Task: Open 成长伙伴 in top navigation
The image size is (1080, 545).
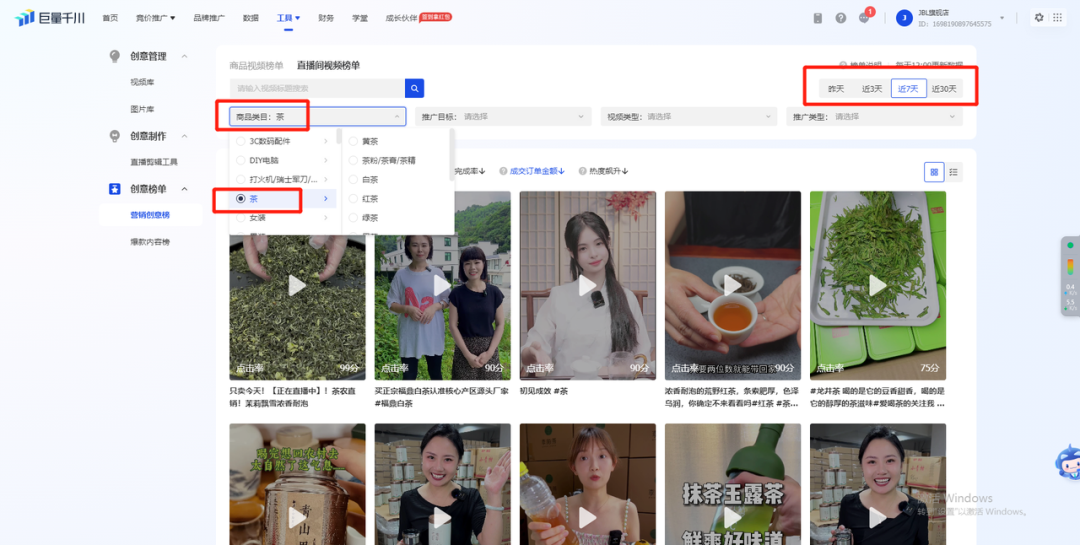Action: pyautogui.click(x=402, y=18)
